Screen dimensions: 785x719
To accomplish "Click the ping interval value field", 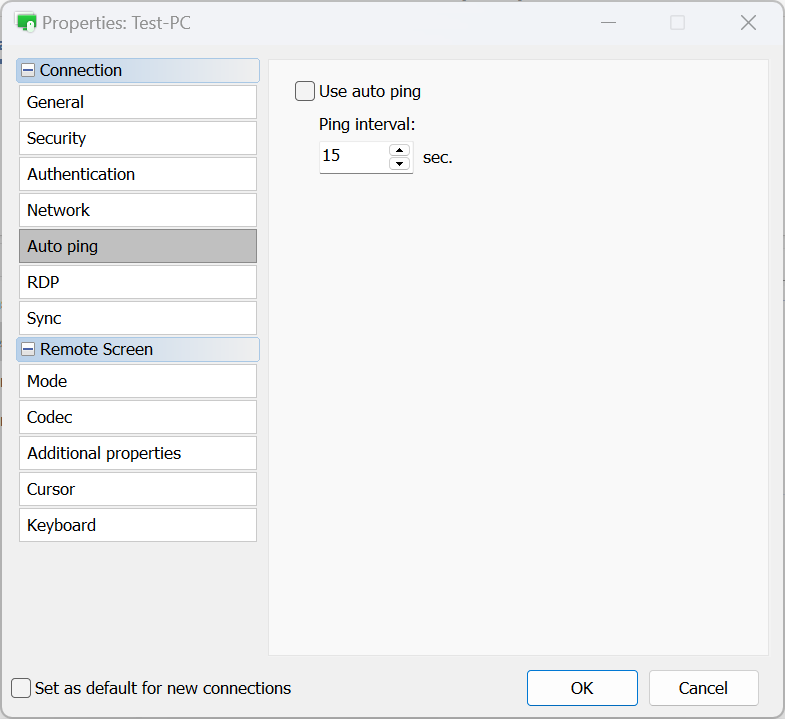I will pos(352,157).
